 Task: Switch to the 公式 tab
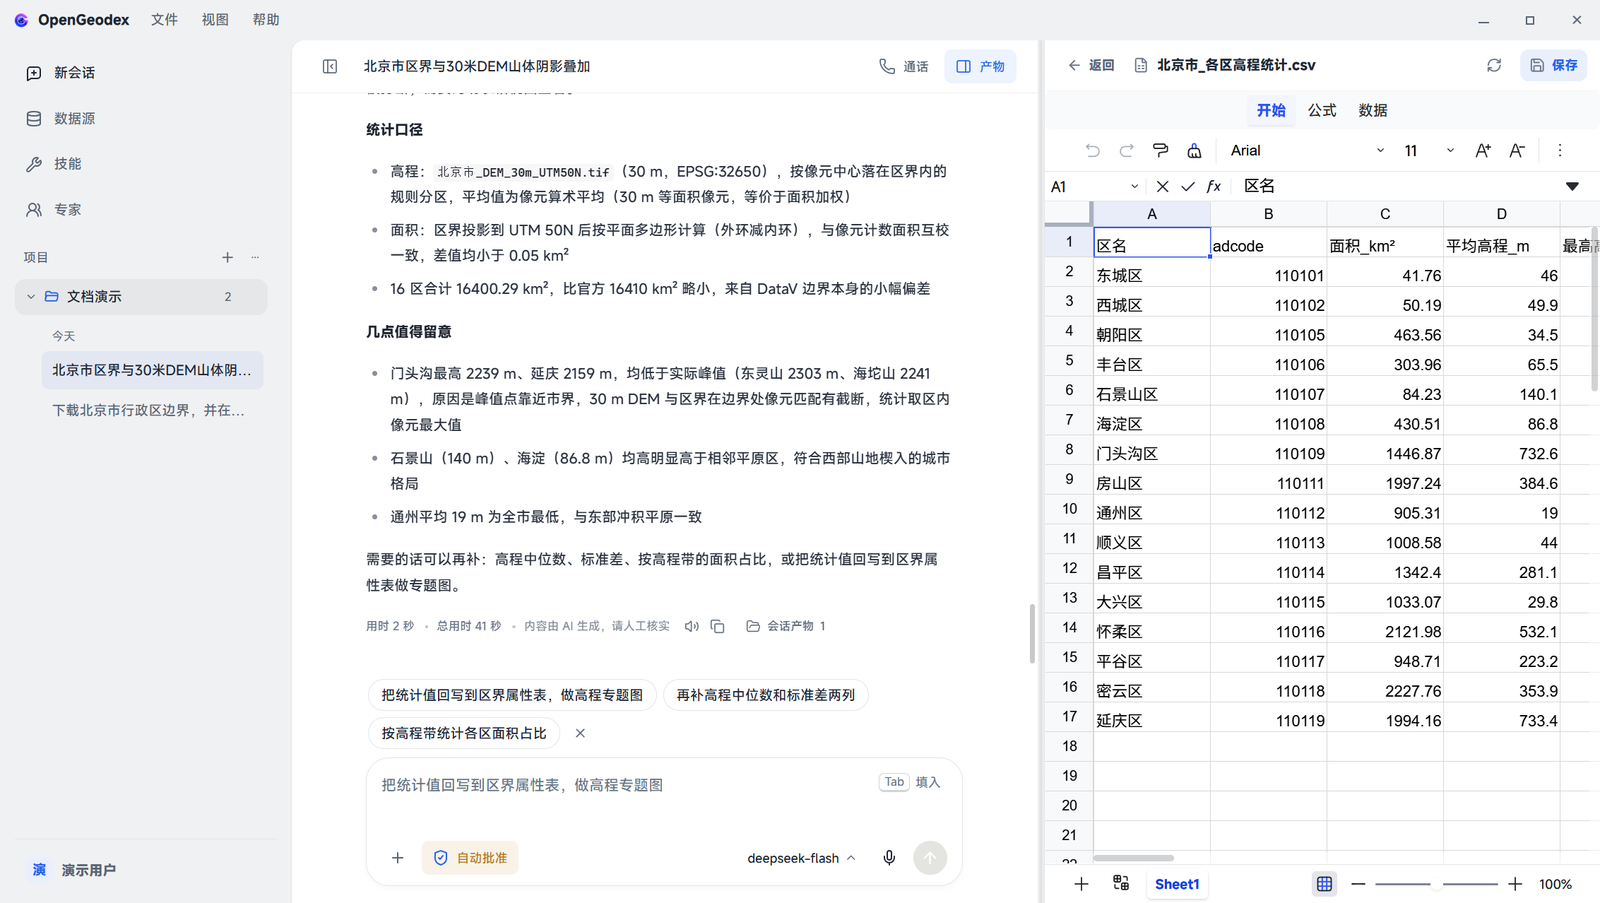click(1322, 110)
